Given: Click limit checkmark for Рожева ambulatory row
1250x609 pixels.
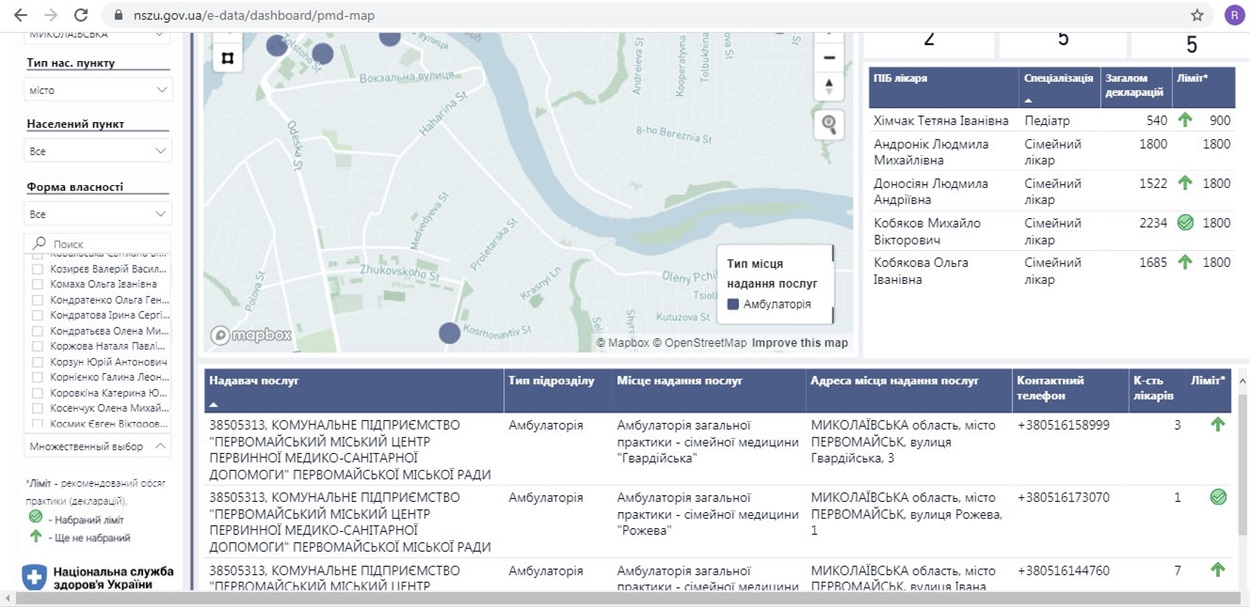Looking at the screenshot, I should (x=1217, y=496).
